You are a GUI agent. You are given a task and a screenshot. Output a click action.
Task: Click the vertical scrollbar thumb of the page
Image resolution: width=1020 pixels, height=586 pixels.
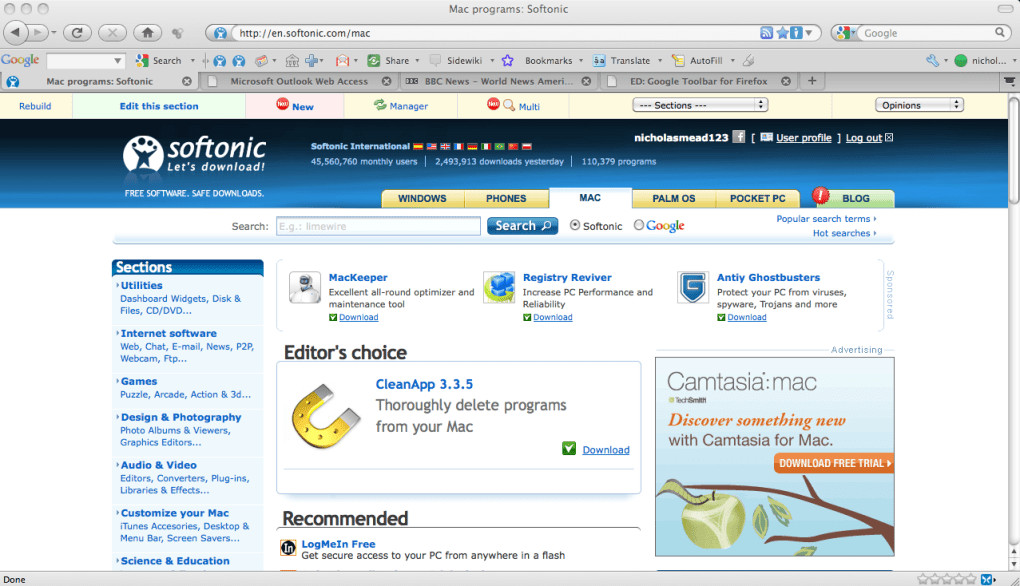1013,151
